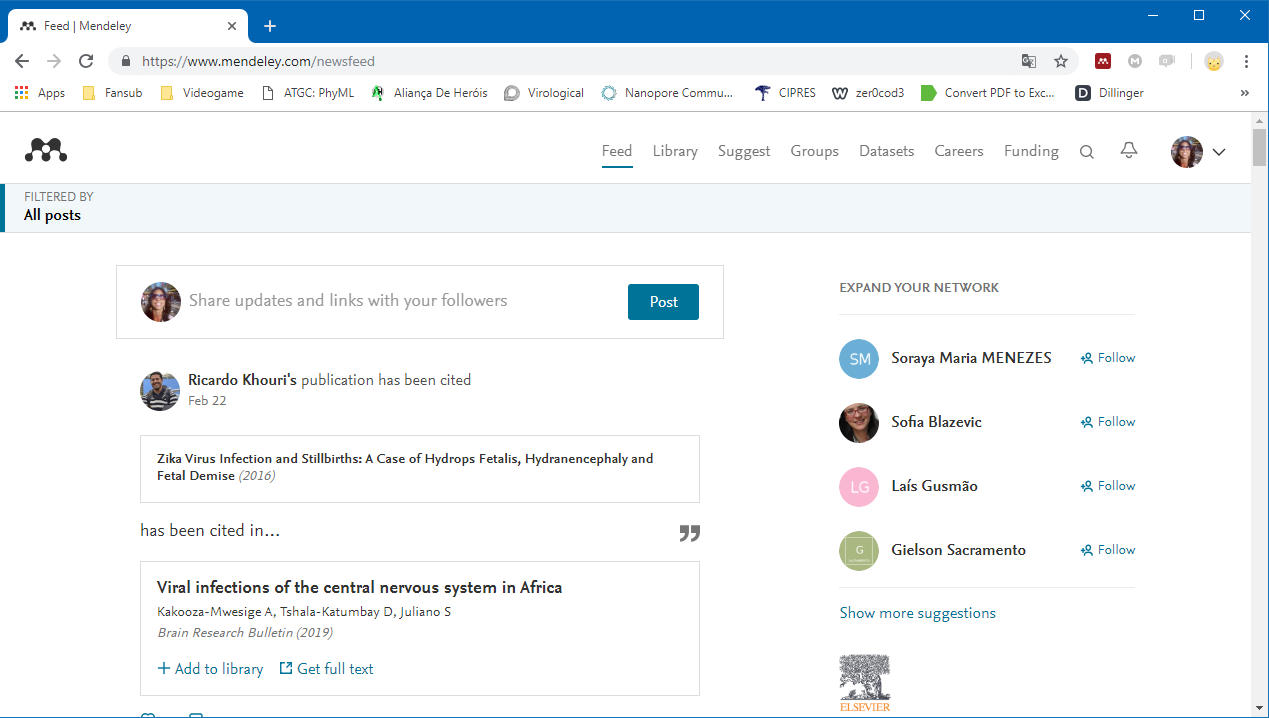Open the Videogame bookmark folder

[202, 93]
